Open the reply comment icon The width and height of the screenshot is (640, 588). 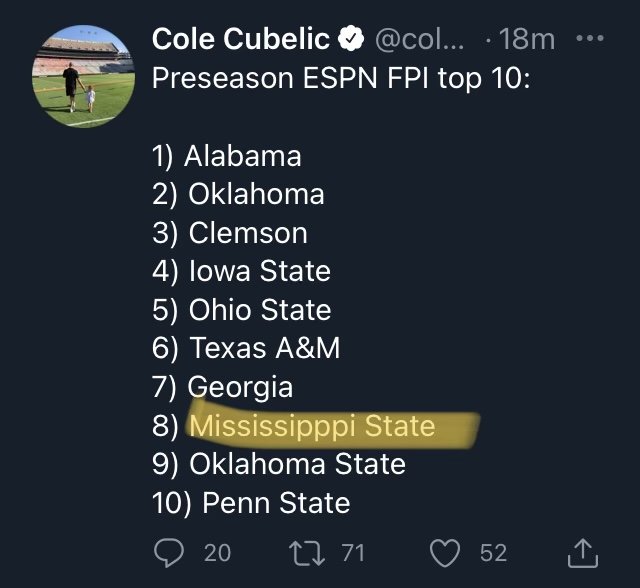pos(169,552)
